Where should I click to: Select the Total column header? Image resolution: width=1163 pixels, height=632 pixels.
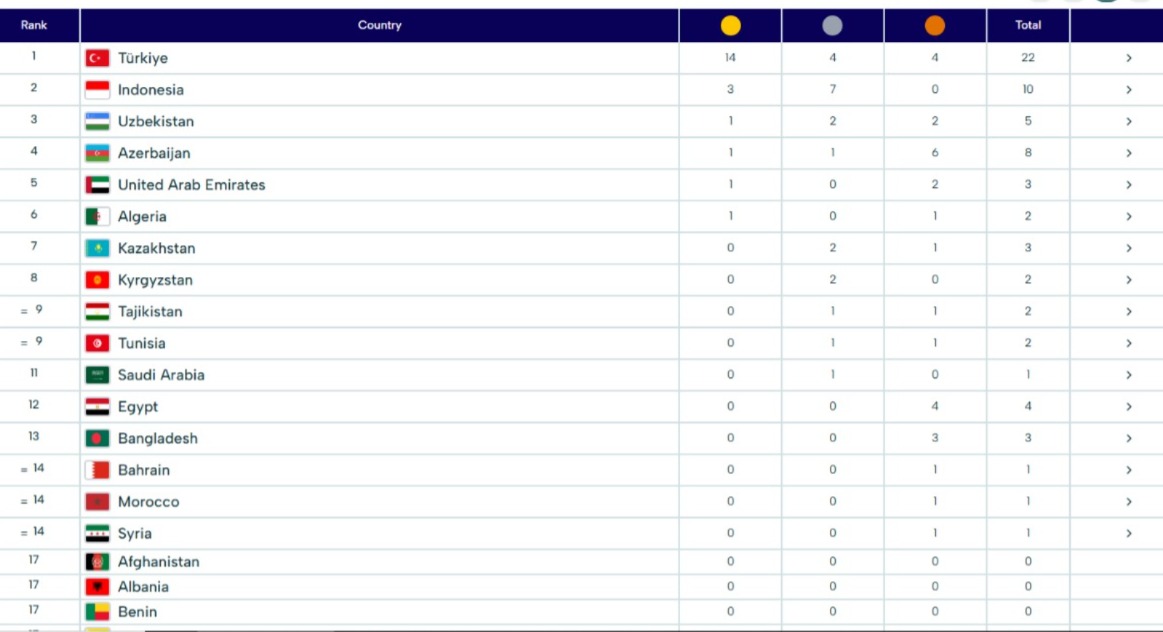tap(1028, 25)
